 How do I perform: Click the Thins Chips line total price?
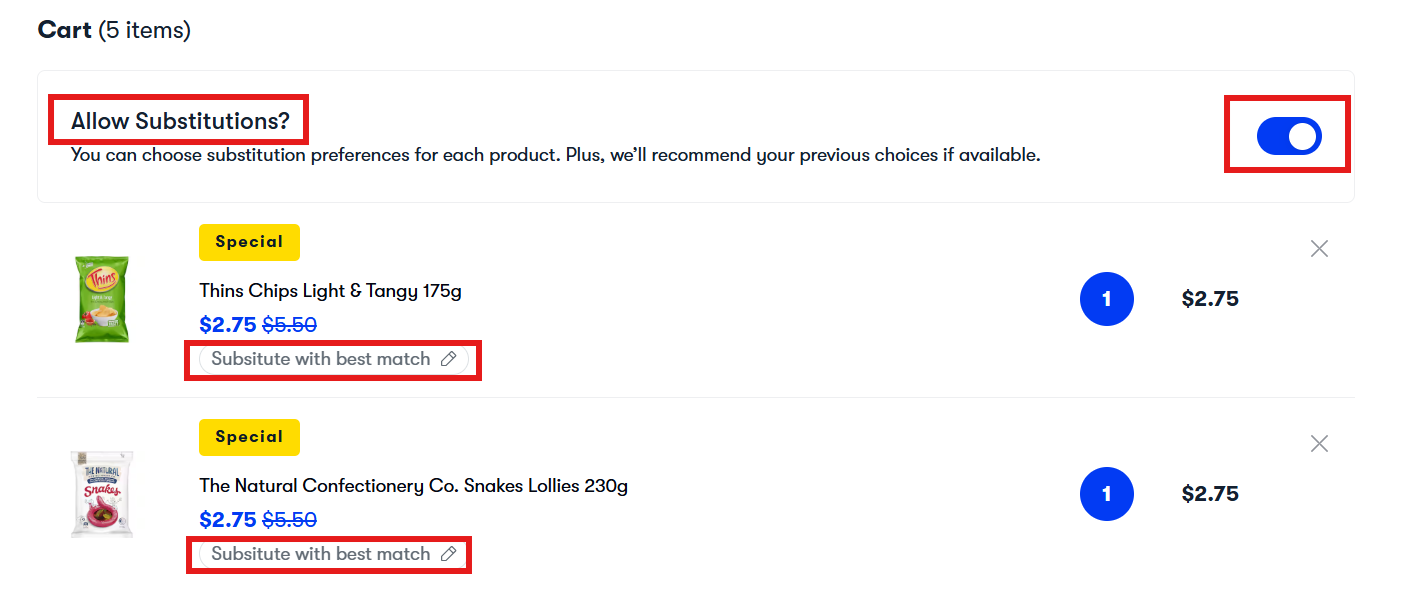pos(1210,299)
